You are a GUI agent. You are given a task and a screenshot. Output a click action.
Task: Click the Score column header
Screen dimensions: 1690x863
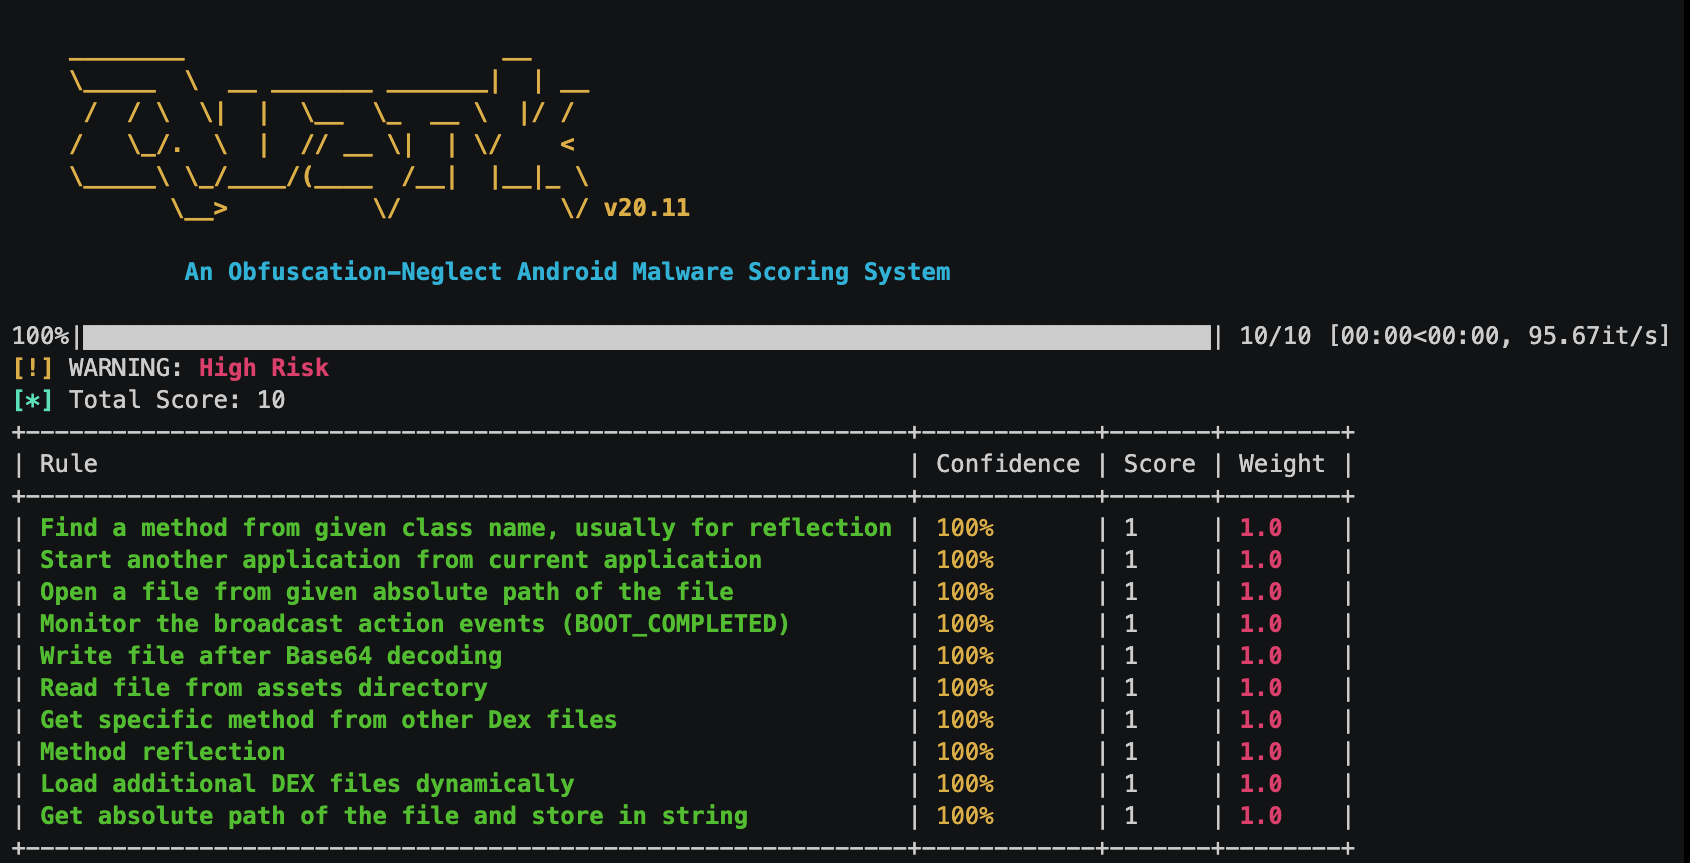[1159, 464]
